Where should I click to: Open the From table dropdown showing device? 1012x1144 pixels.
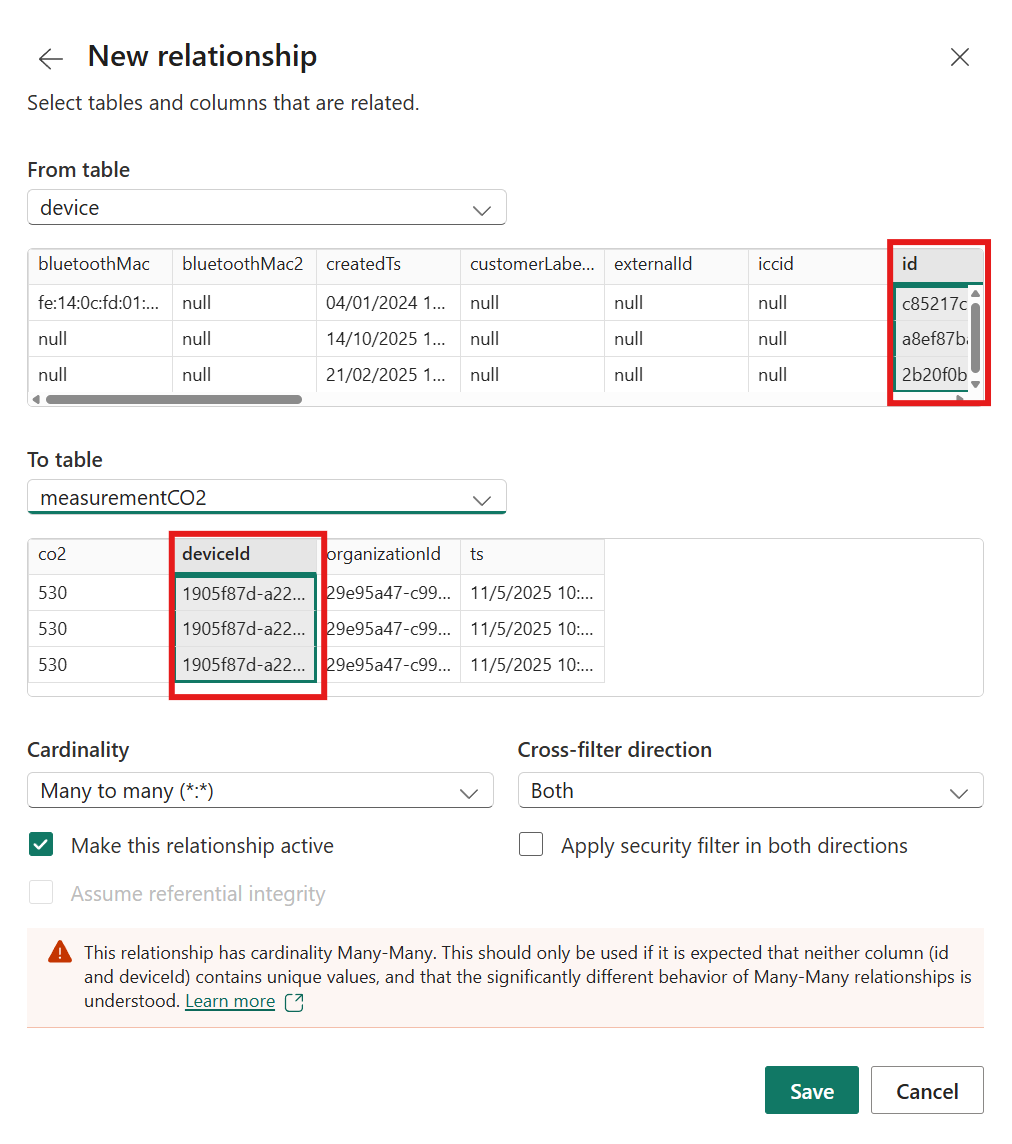[x=266, y=208]
